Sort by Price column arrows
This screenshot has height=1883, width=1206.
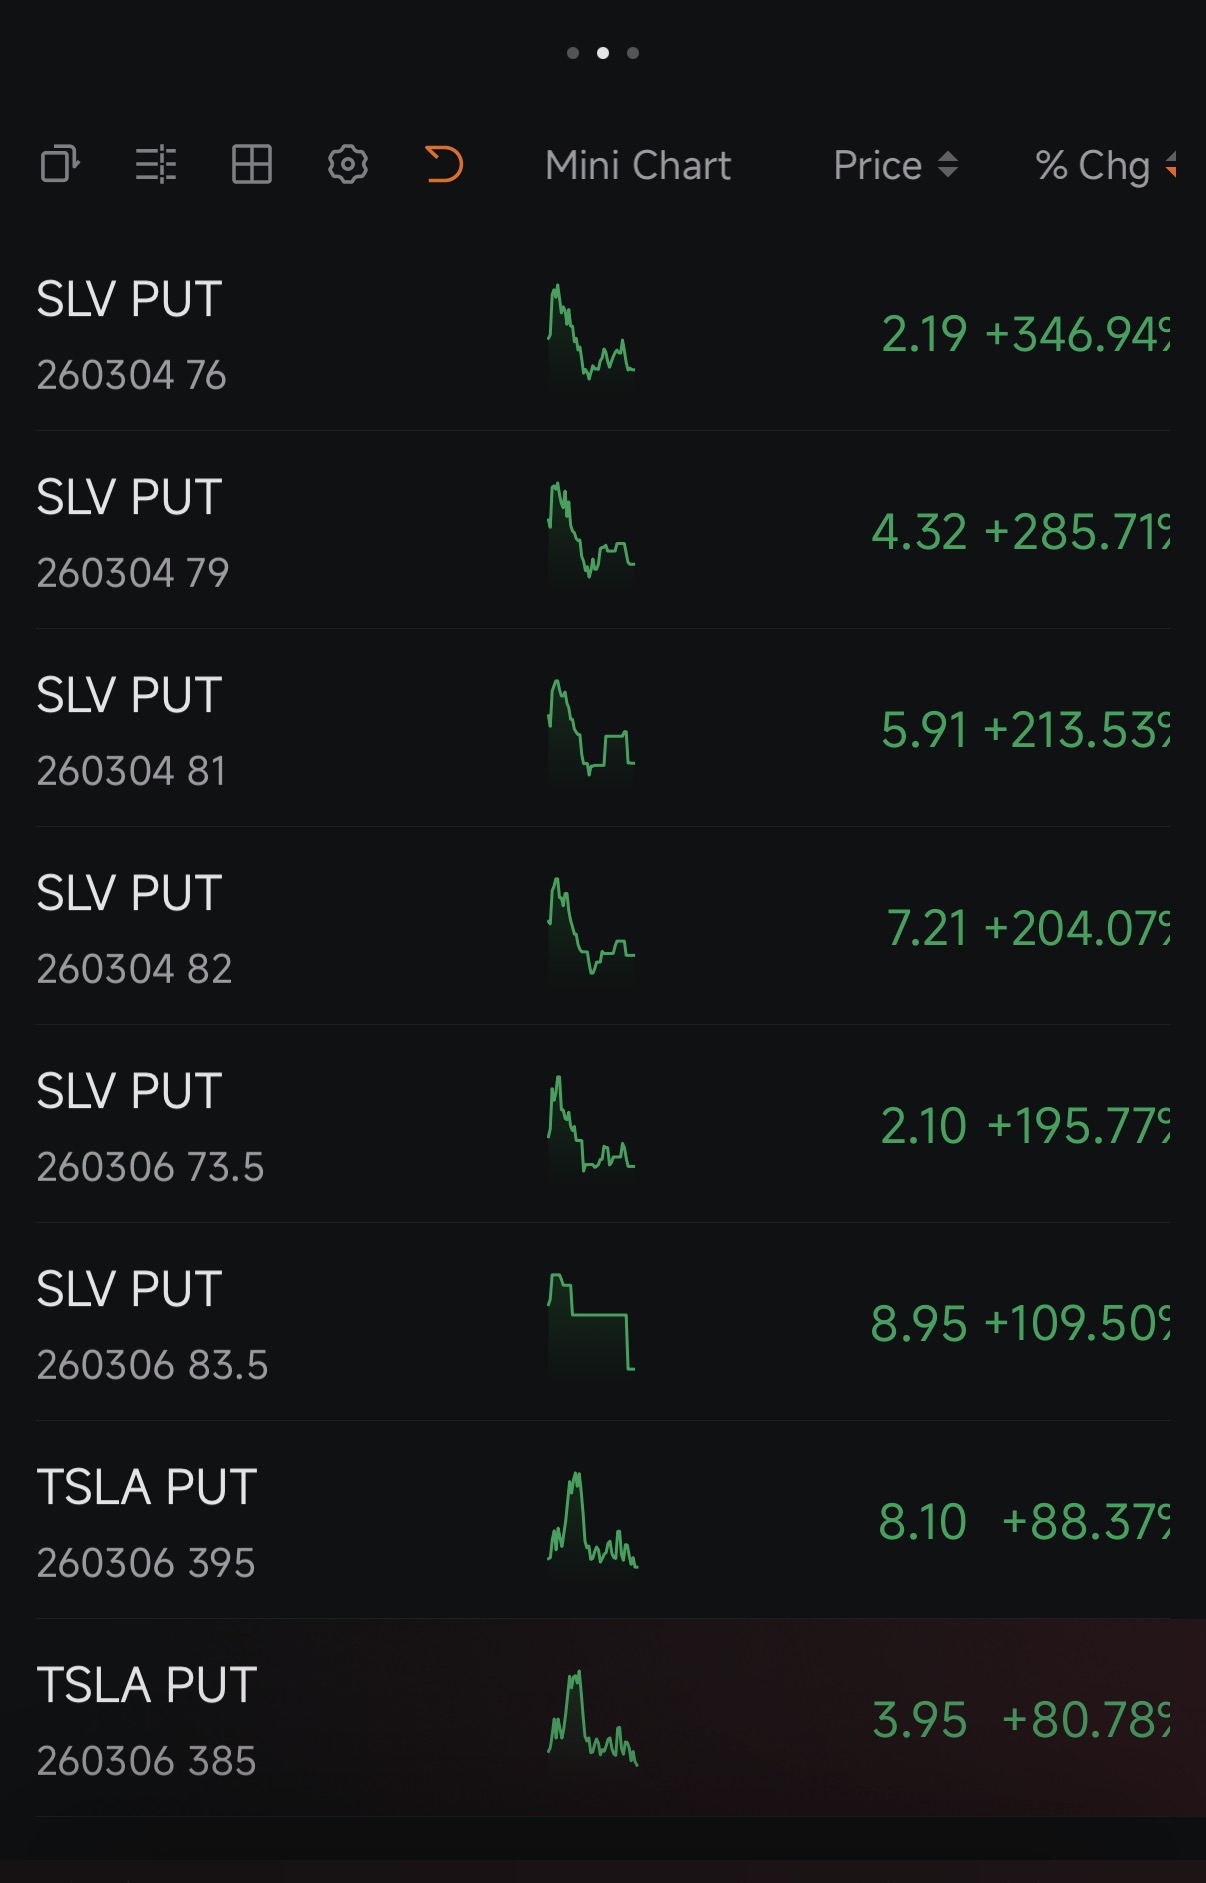point(948,165)
